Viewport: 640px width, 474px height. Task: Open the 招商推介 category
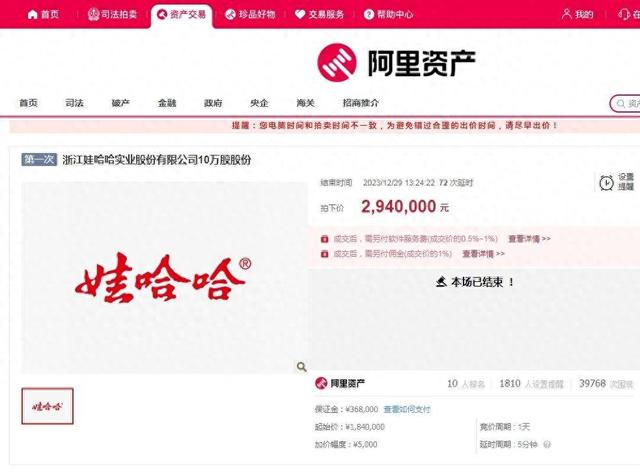[x=361, y=103]
